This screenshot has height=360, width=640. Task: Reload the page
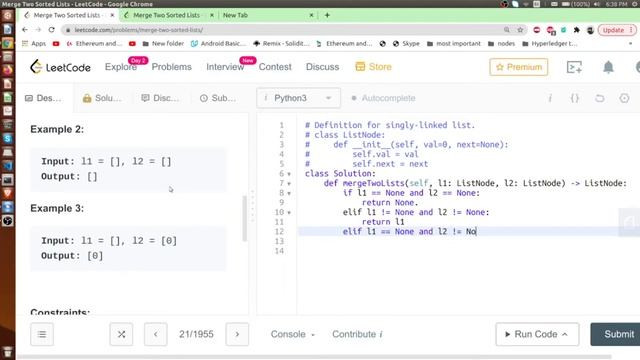[x=51, y=30]
